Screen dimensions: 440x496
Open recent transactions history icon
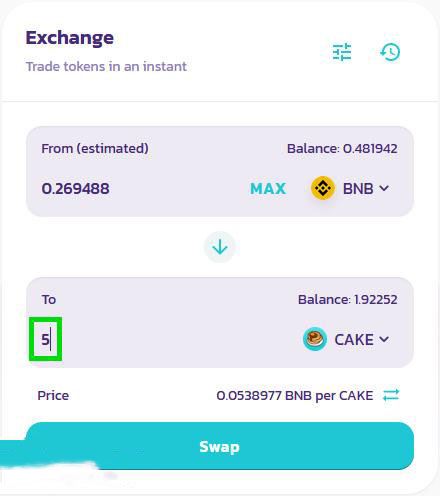click(390, 52)
